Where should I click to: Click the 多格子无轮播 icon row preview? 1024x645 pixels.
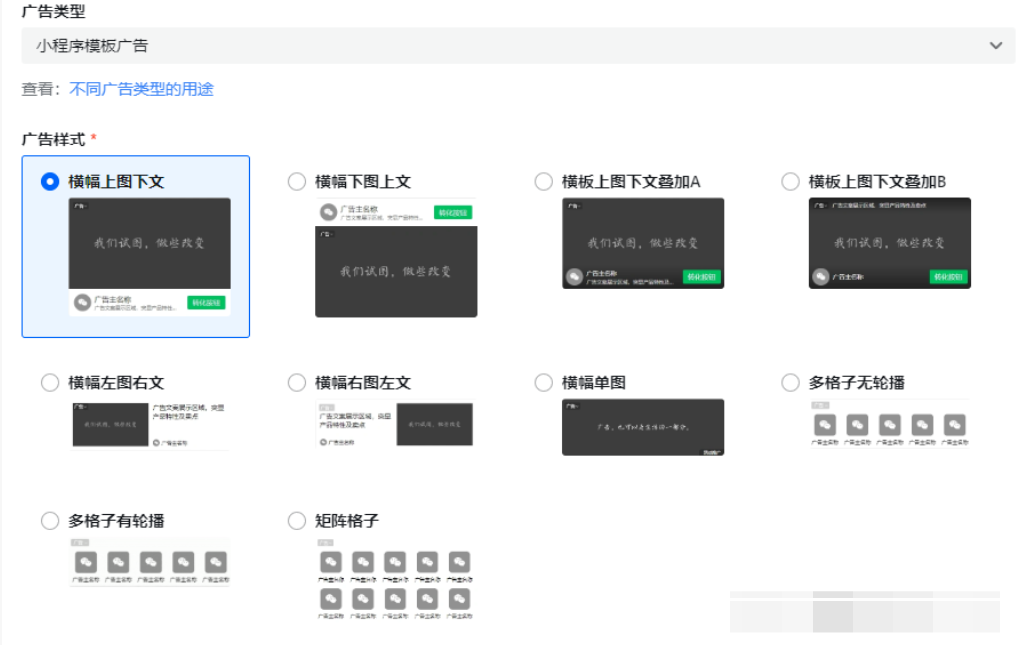[889, 425]
